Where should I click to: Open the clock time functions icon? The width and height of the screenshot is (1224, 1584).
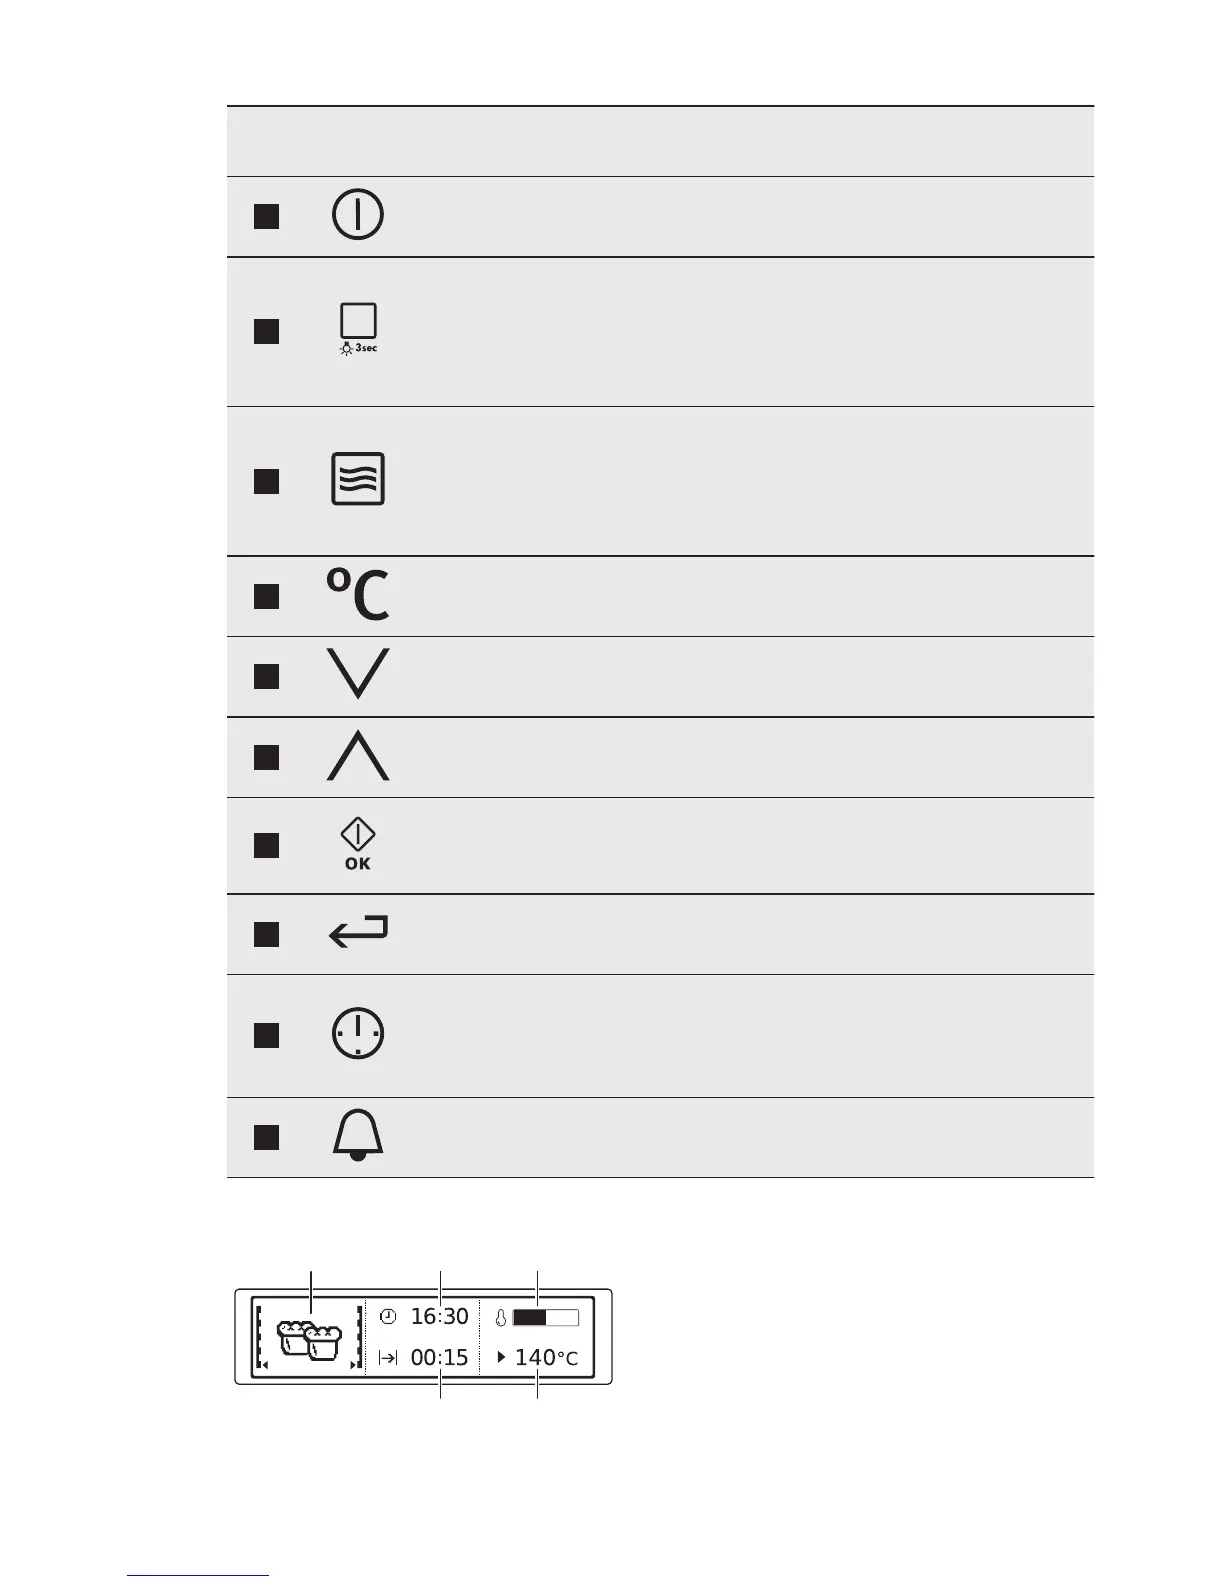pos(358,1033)
